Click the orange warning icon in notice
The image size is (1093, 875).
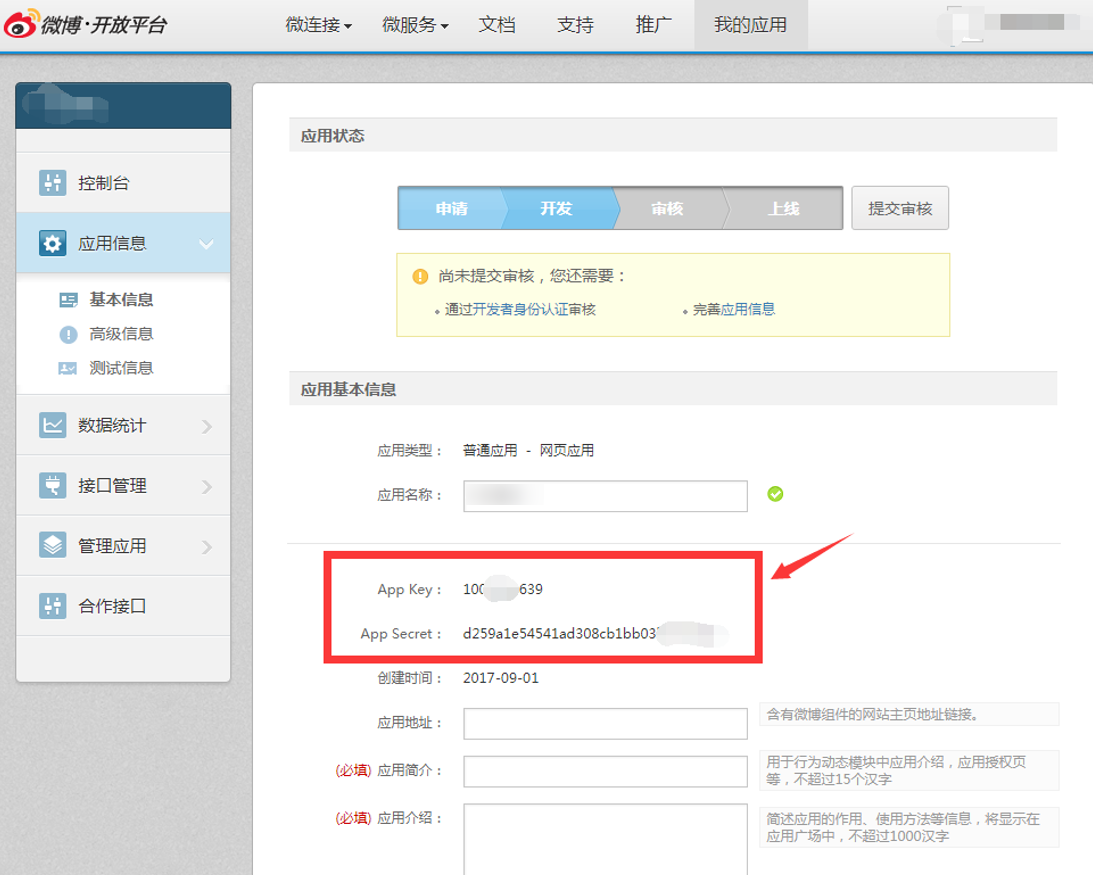(420, 276)
